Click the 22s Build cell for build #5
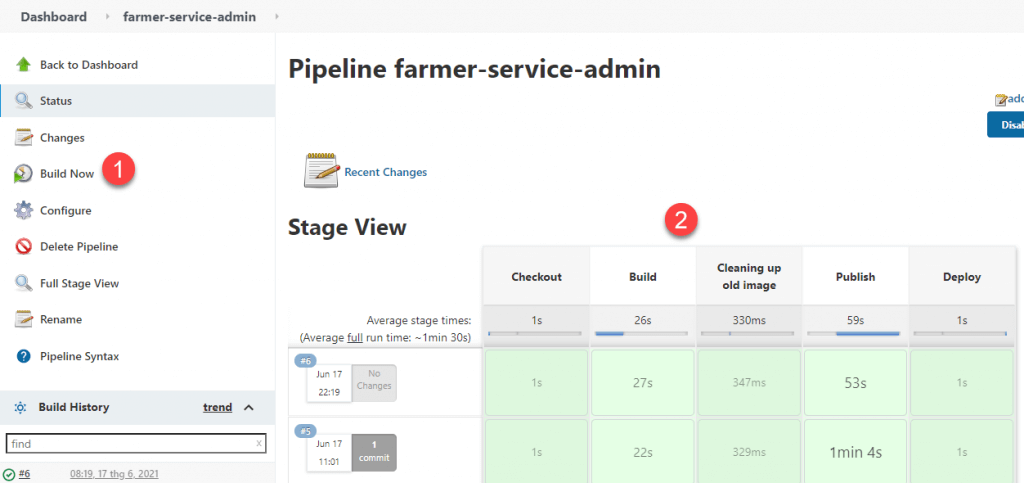 pyautogui.click(x=643, y=452)
